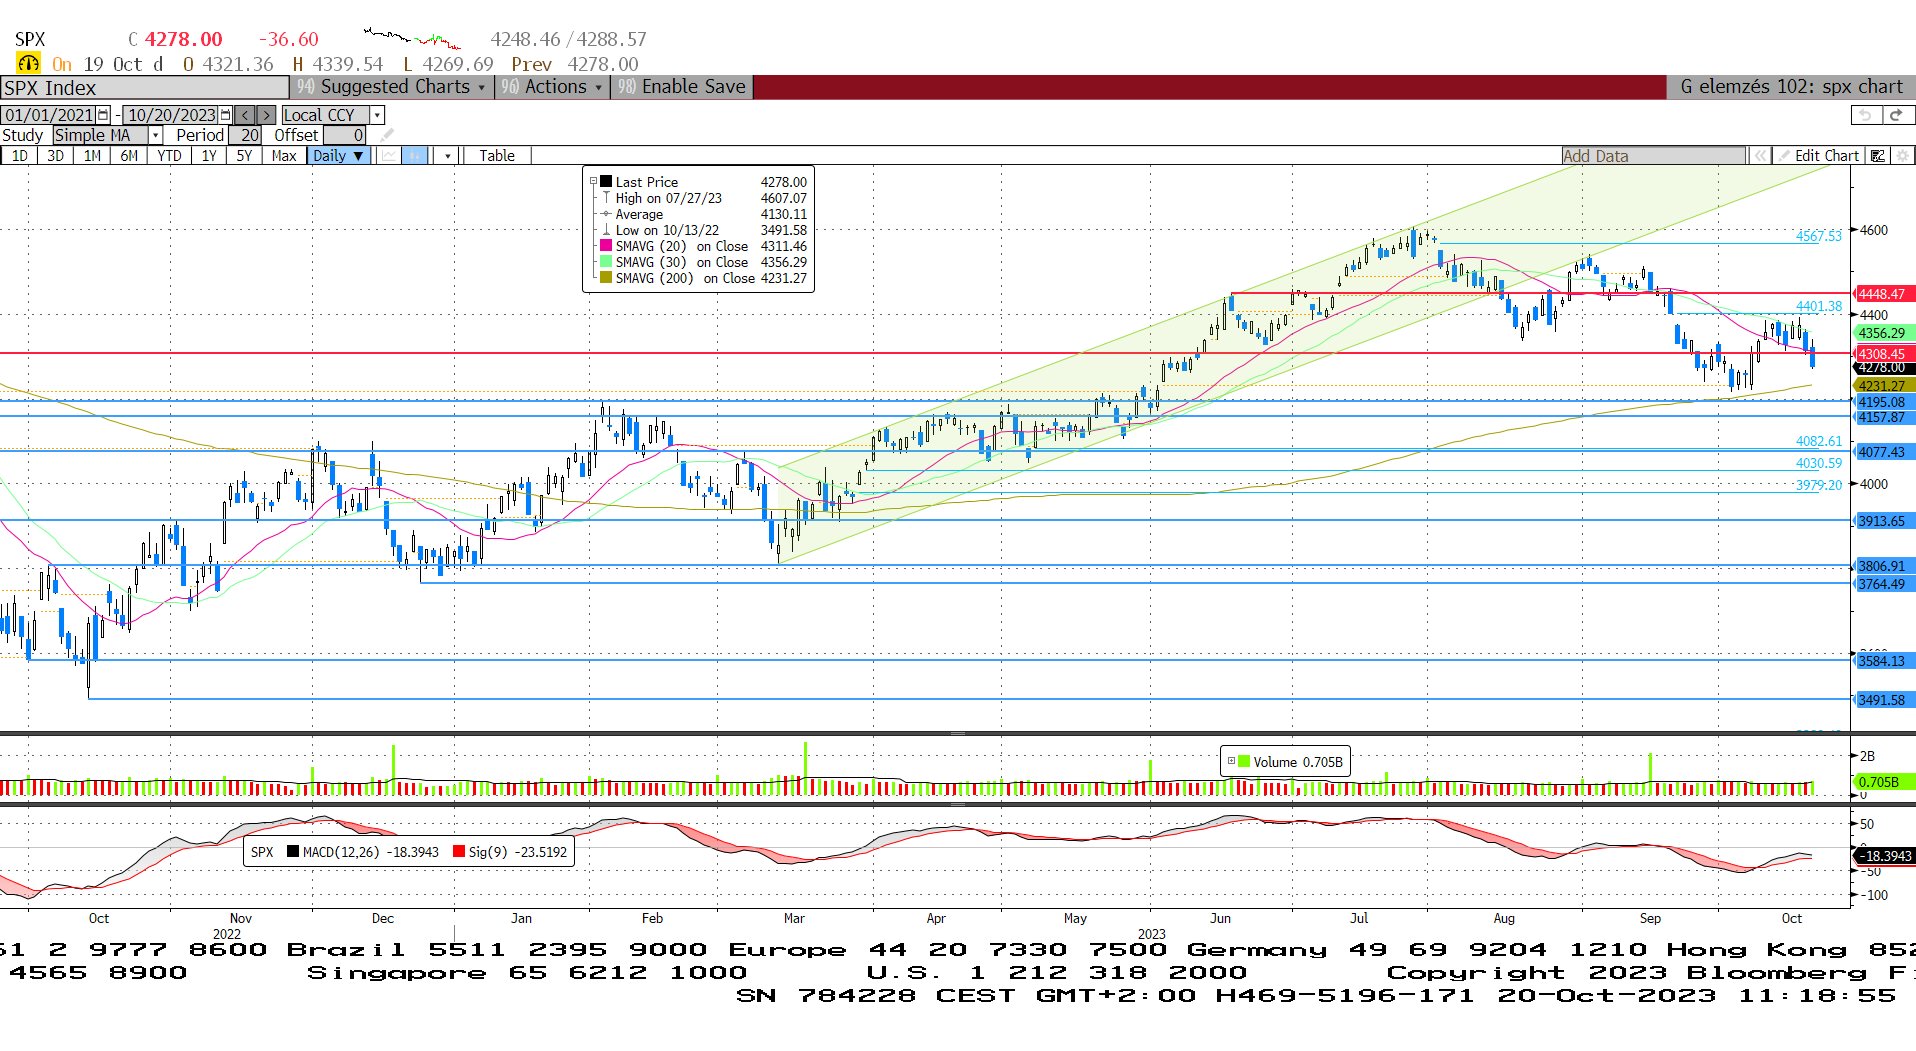Click Enable Save button
This screenshot has height=1051, width=1916.
pyautogui.click(x=682, y=87)
